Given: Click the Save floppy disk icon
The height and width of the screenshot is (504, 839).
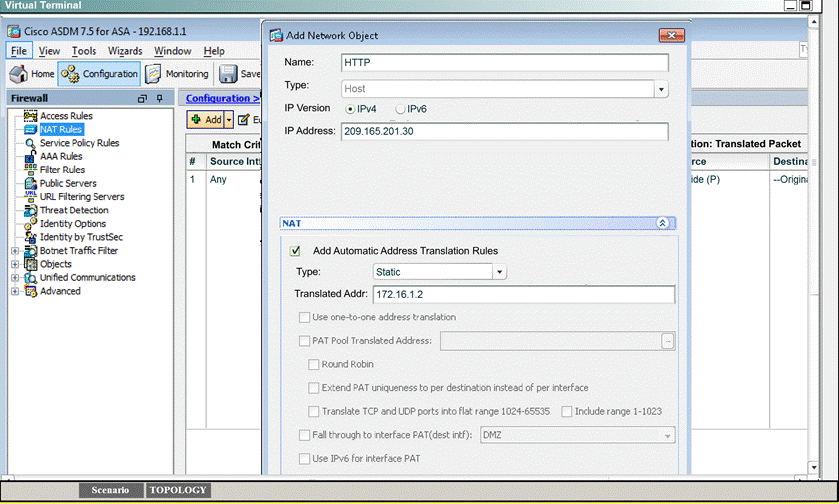Looking at the screenshot, I should [x=228, y=74].
